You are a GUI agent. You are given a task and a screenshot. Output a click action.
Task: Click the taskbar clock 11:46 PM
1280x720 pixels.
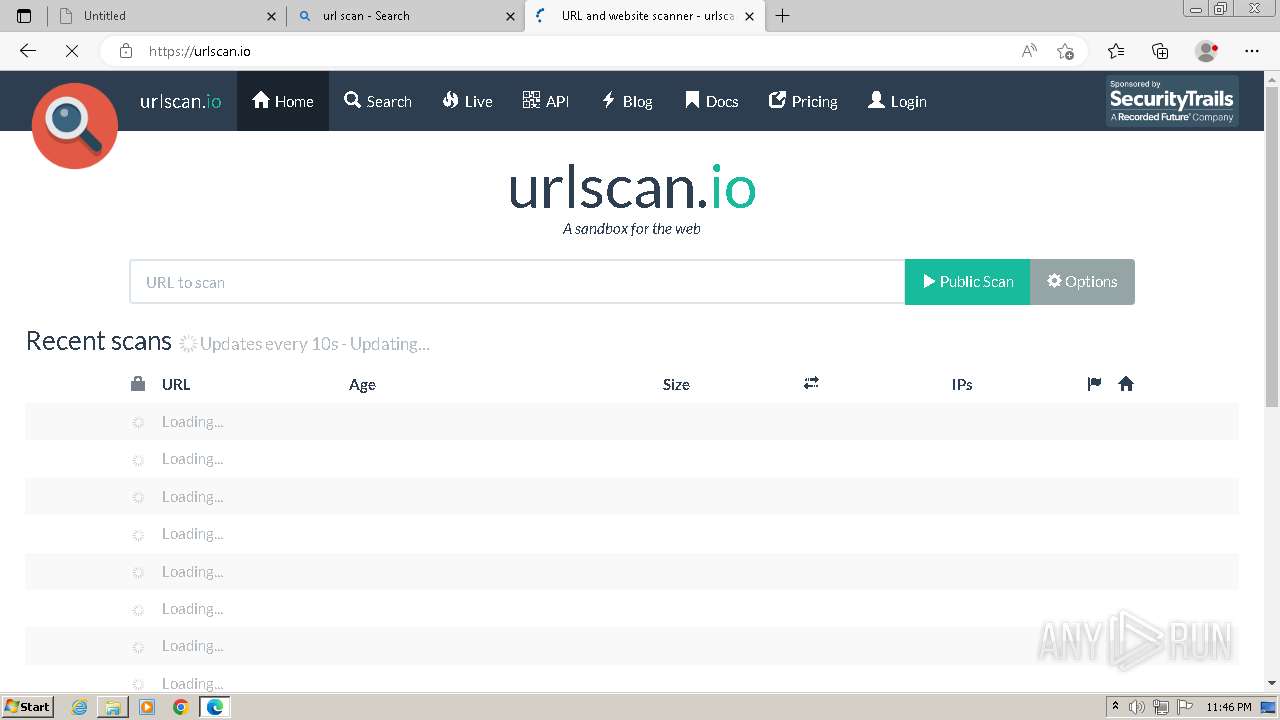coord(1229,707)
